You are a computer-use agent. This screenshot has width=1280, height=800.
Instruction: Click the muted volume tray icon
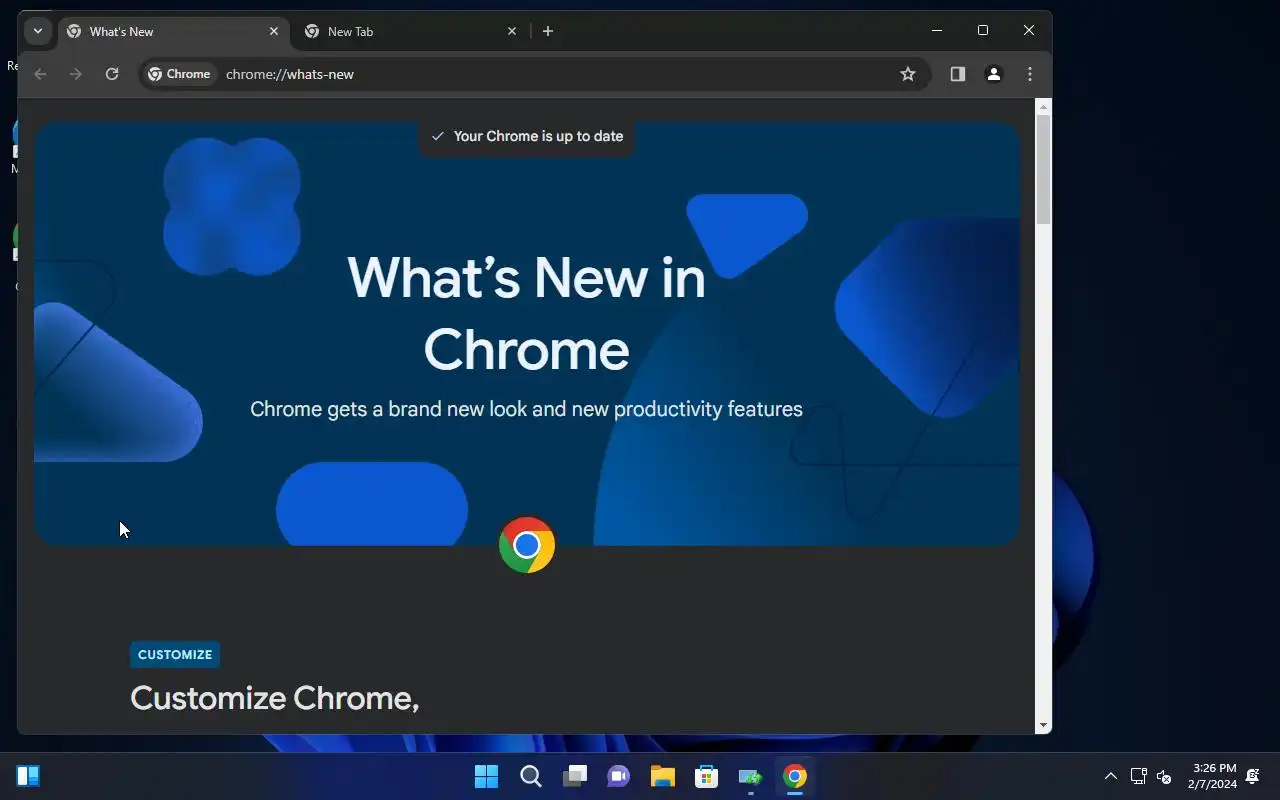pyautogui.click(x=1164, y=776)
